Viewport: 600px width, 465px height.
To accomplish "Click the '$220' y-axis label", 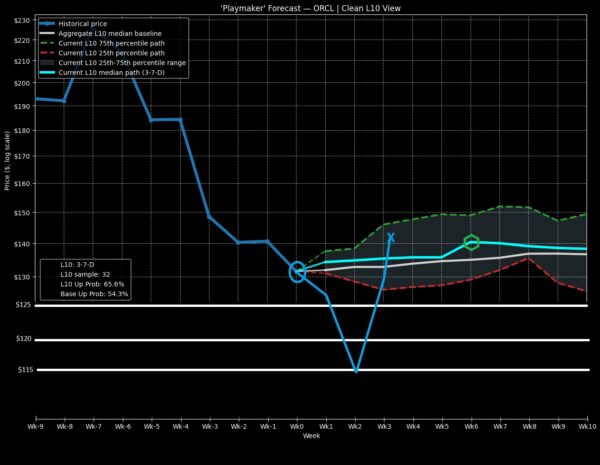I will click(22, 40).
